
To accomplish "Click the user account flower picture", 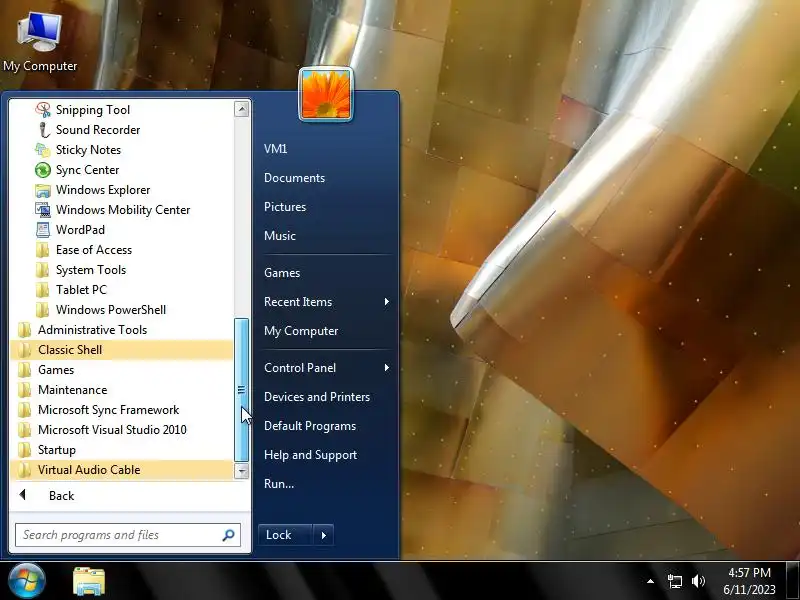I will (326, 94).
